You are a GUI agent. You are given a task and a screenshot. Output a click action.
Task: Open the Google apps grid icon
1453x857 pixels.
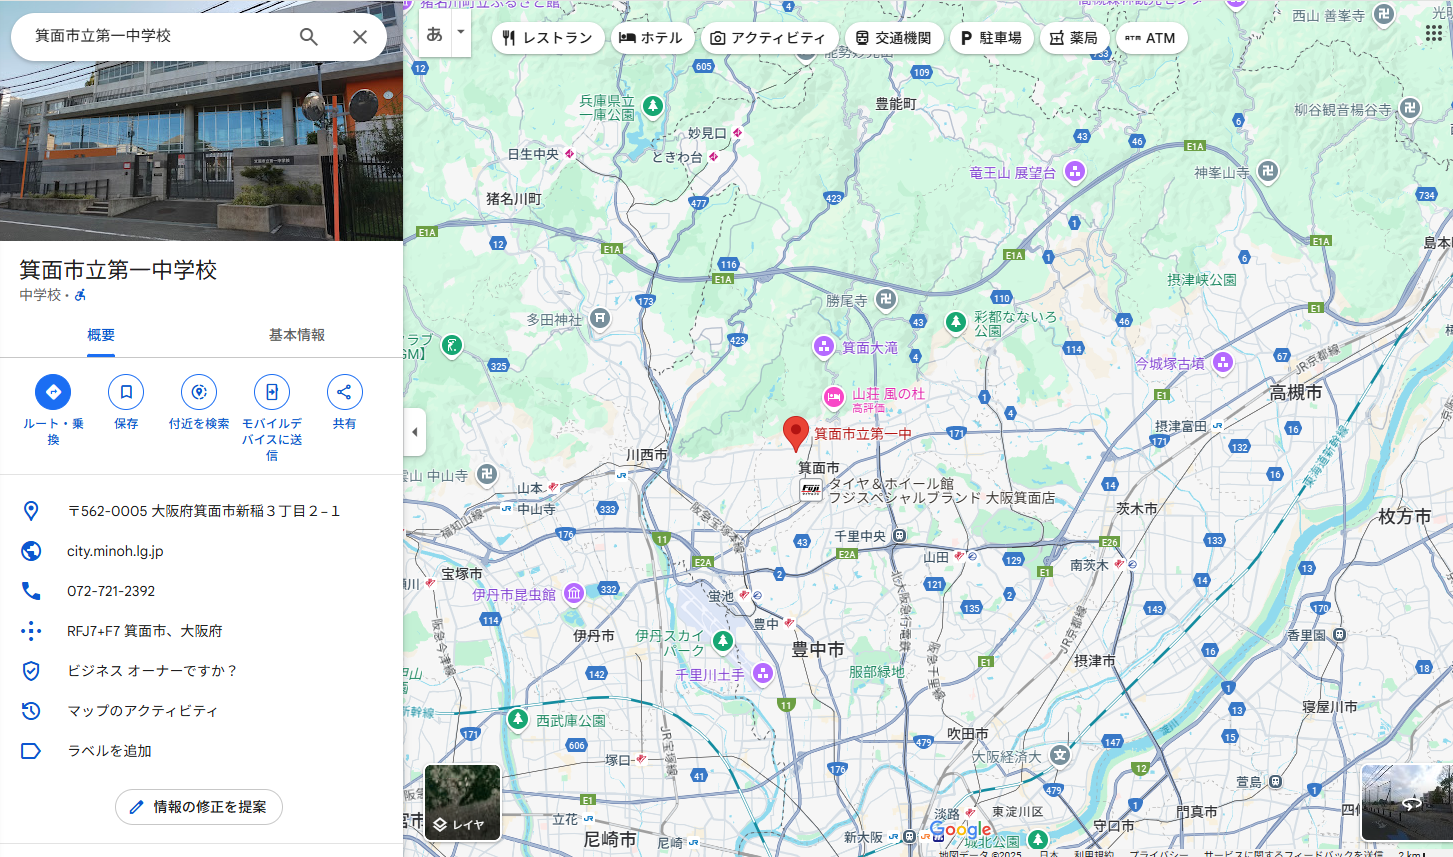(1434, 33)
